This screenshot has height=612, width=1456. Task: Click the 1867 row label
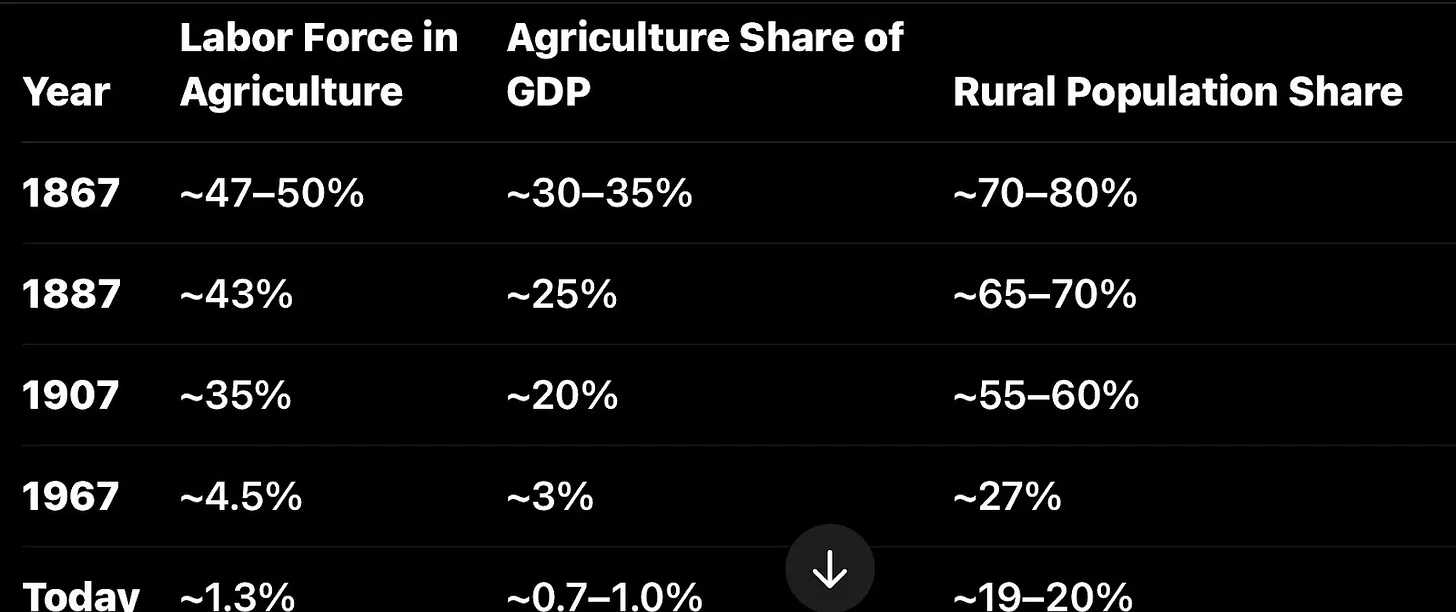pyautogui.click(x=71, y=193)
